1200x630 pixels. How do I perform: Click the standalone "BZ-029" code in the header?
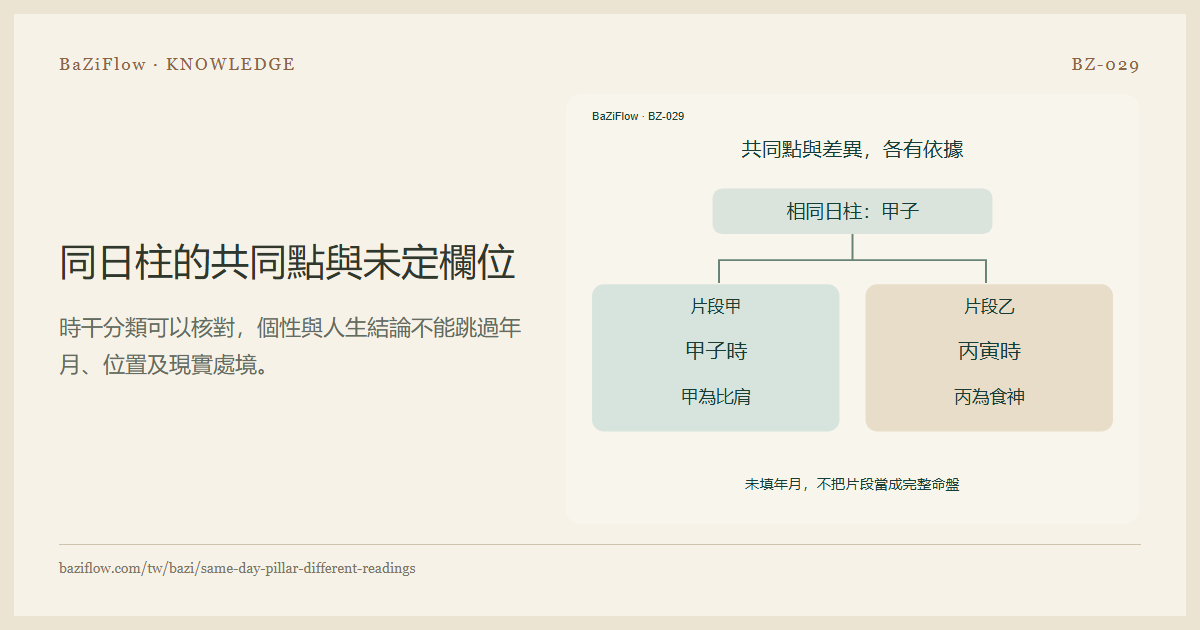pyautogui.click(x=1106, y=65)
